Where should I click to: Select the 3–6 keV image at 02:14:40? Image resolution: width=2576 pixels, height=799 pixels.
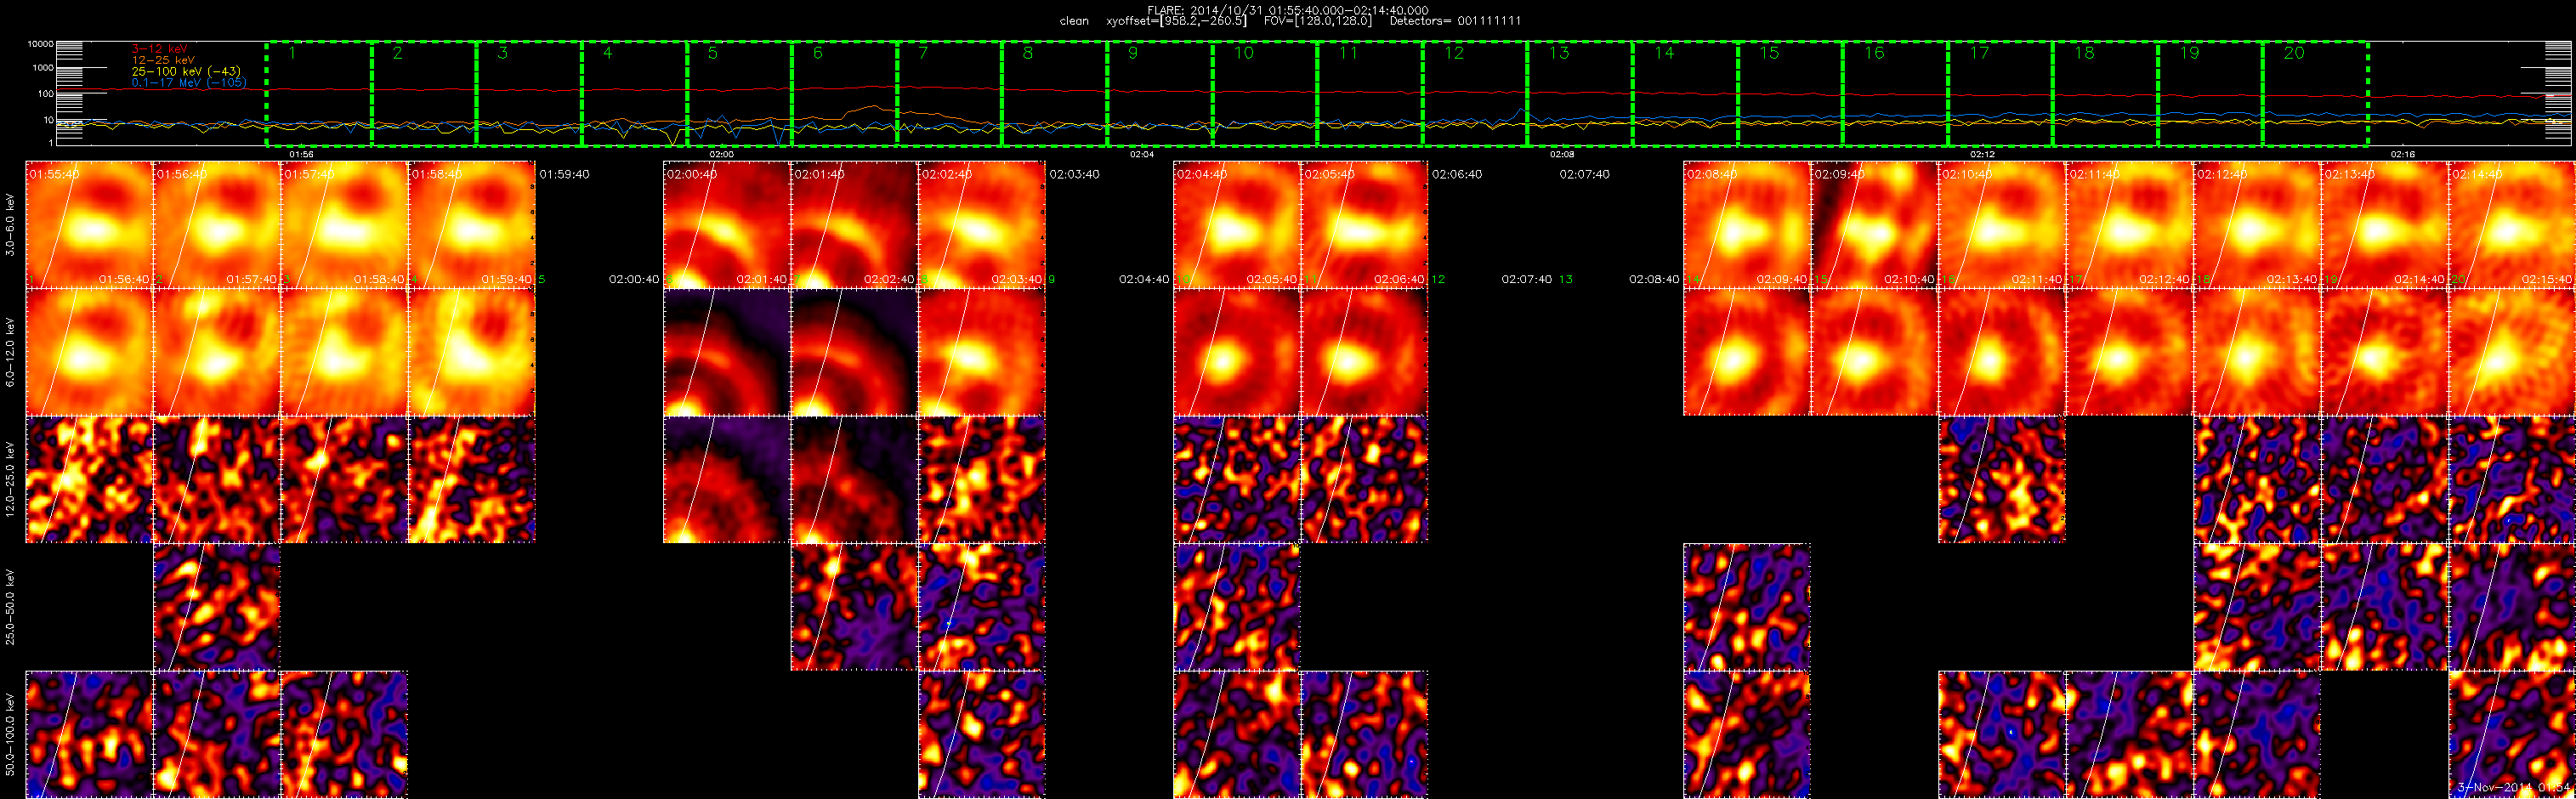click(2512, 225)
